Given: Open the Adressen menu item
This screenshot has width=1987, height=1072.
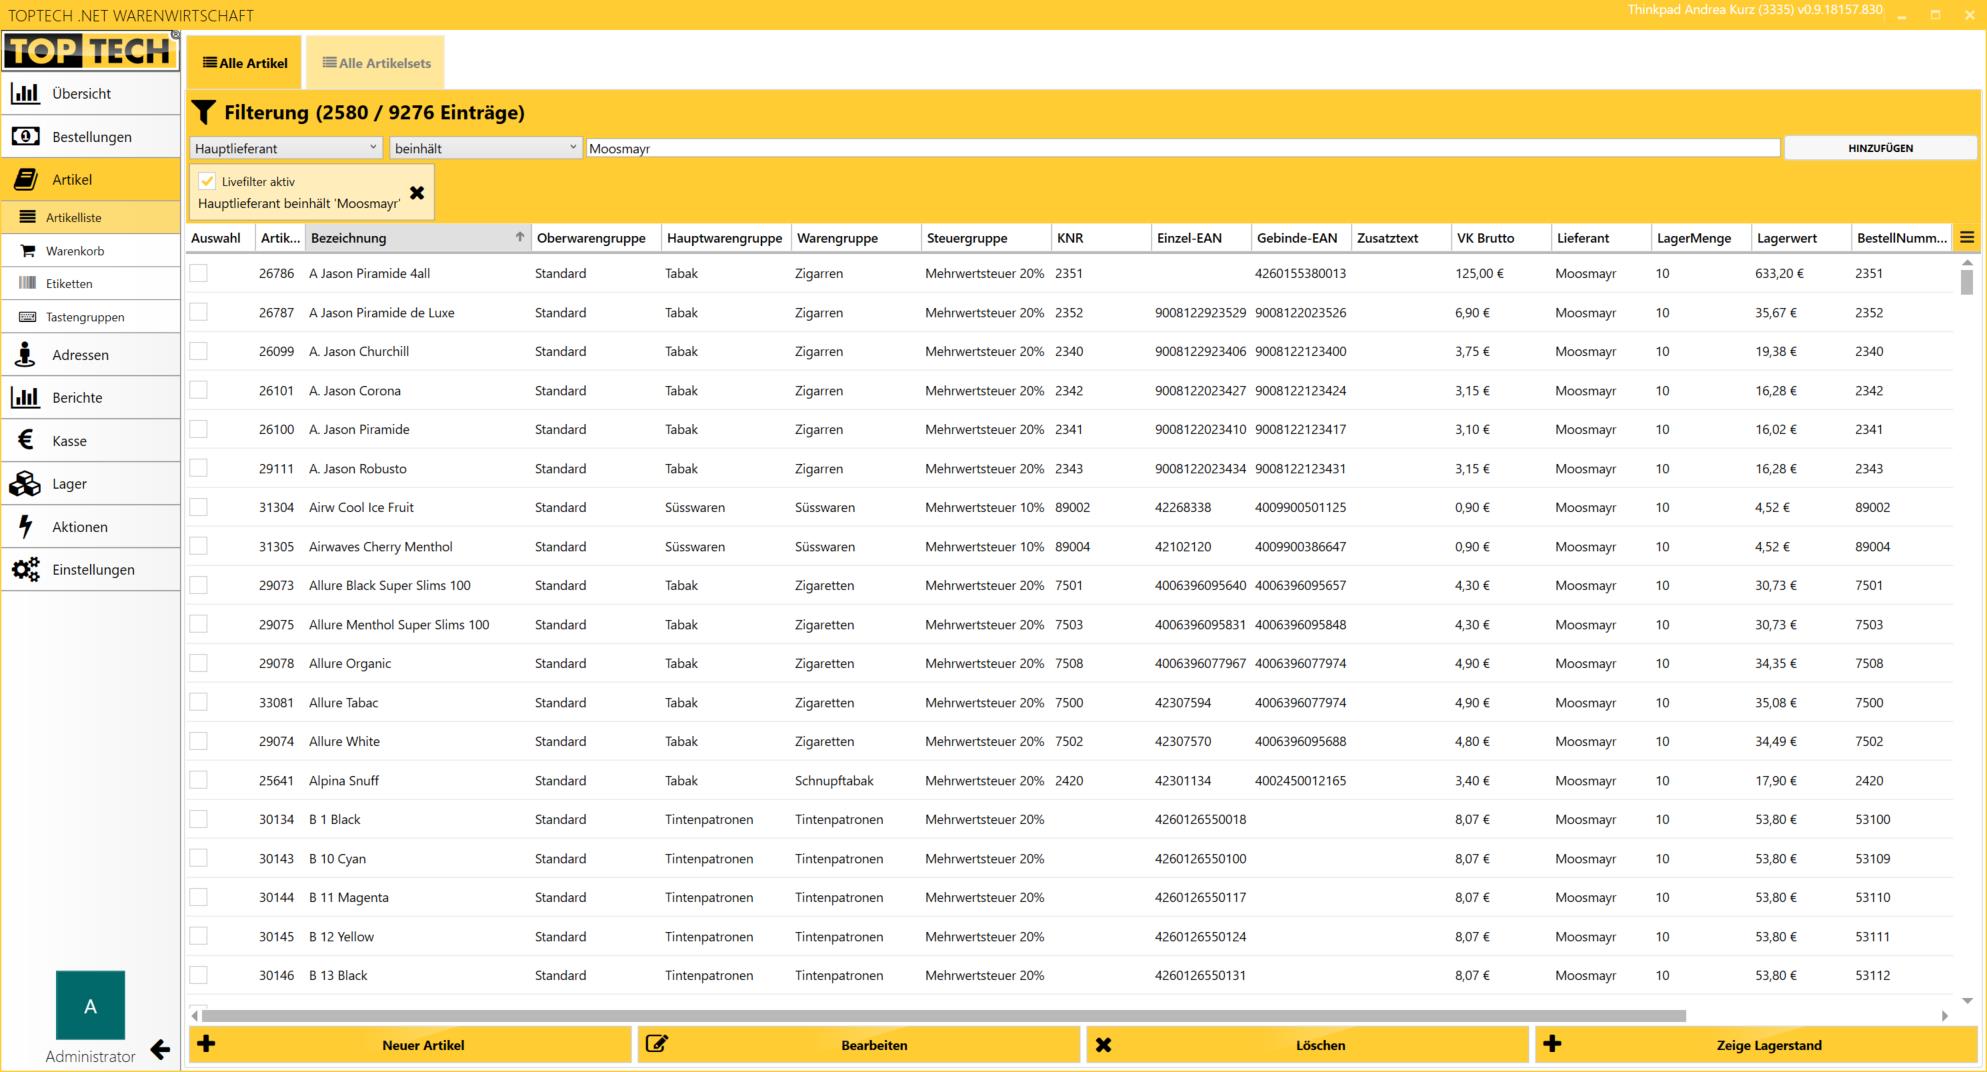Looking at the screenshot, I should point(90,354).
